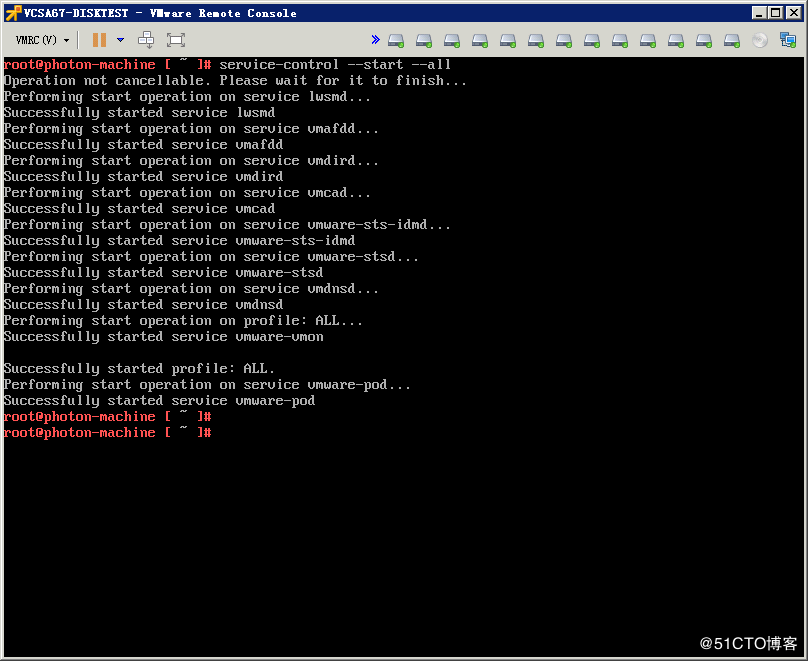
Task: Click the seventh hard disk device icon
Action: (x=564, y=40)
